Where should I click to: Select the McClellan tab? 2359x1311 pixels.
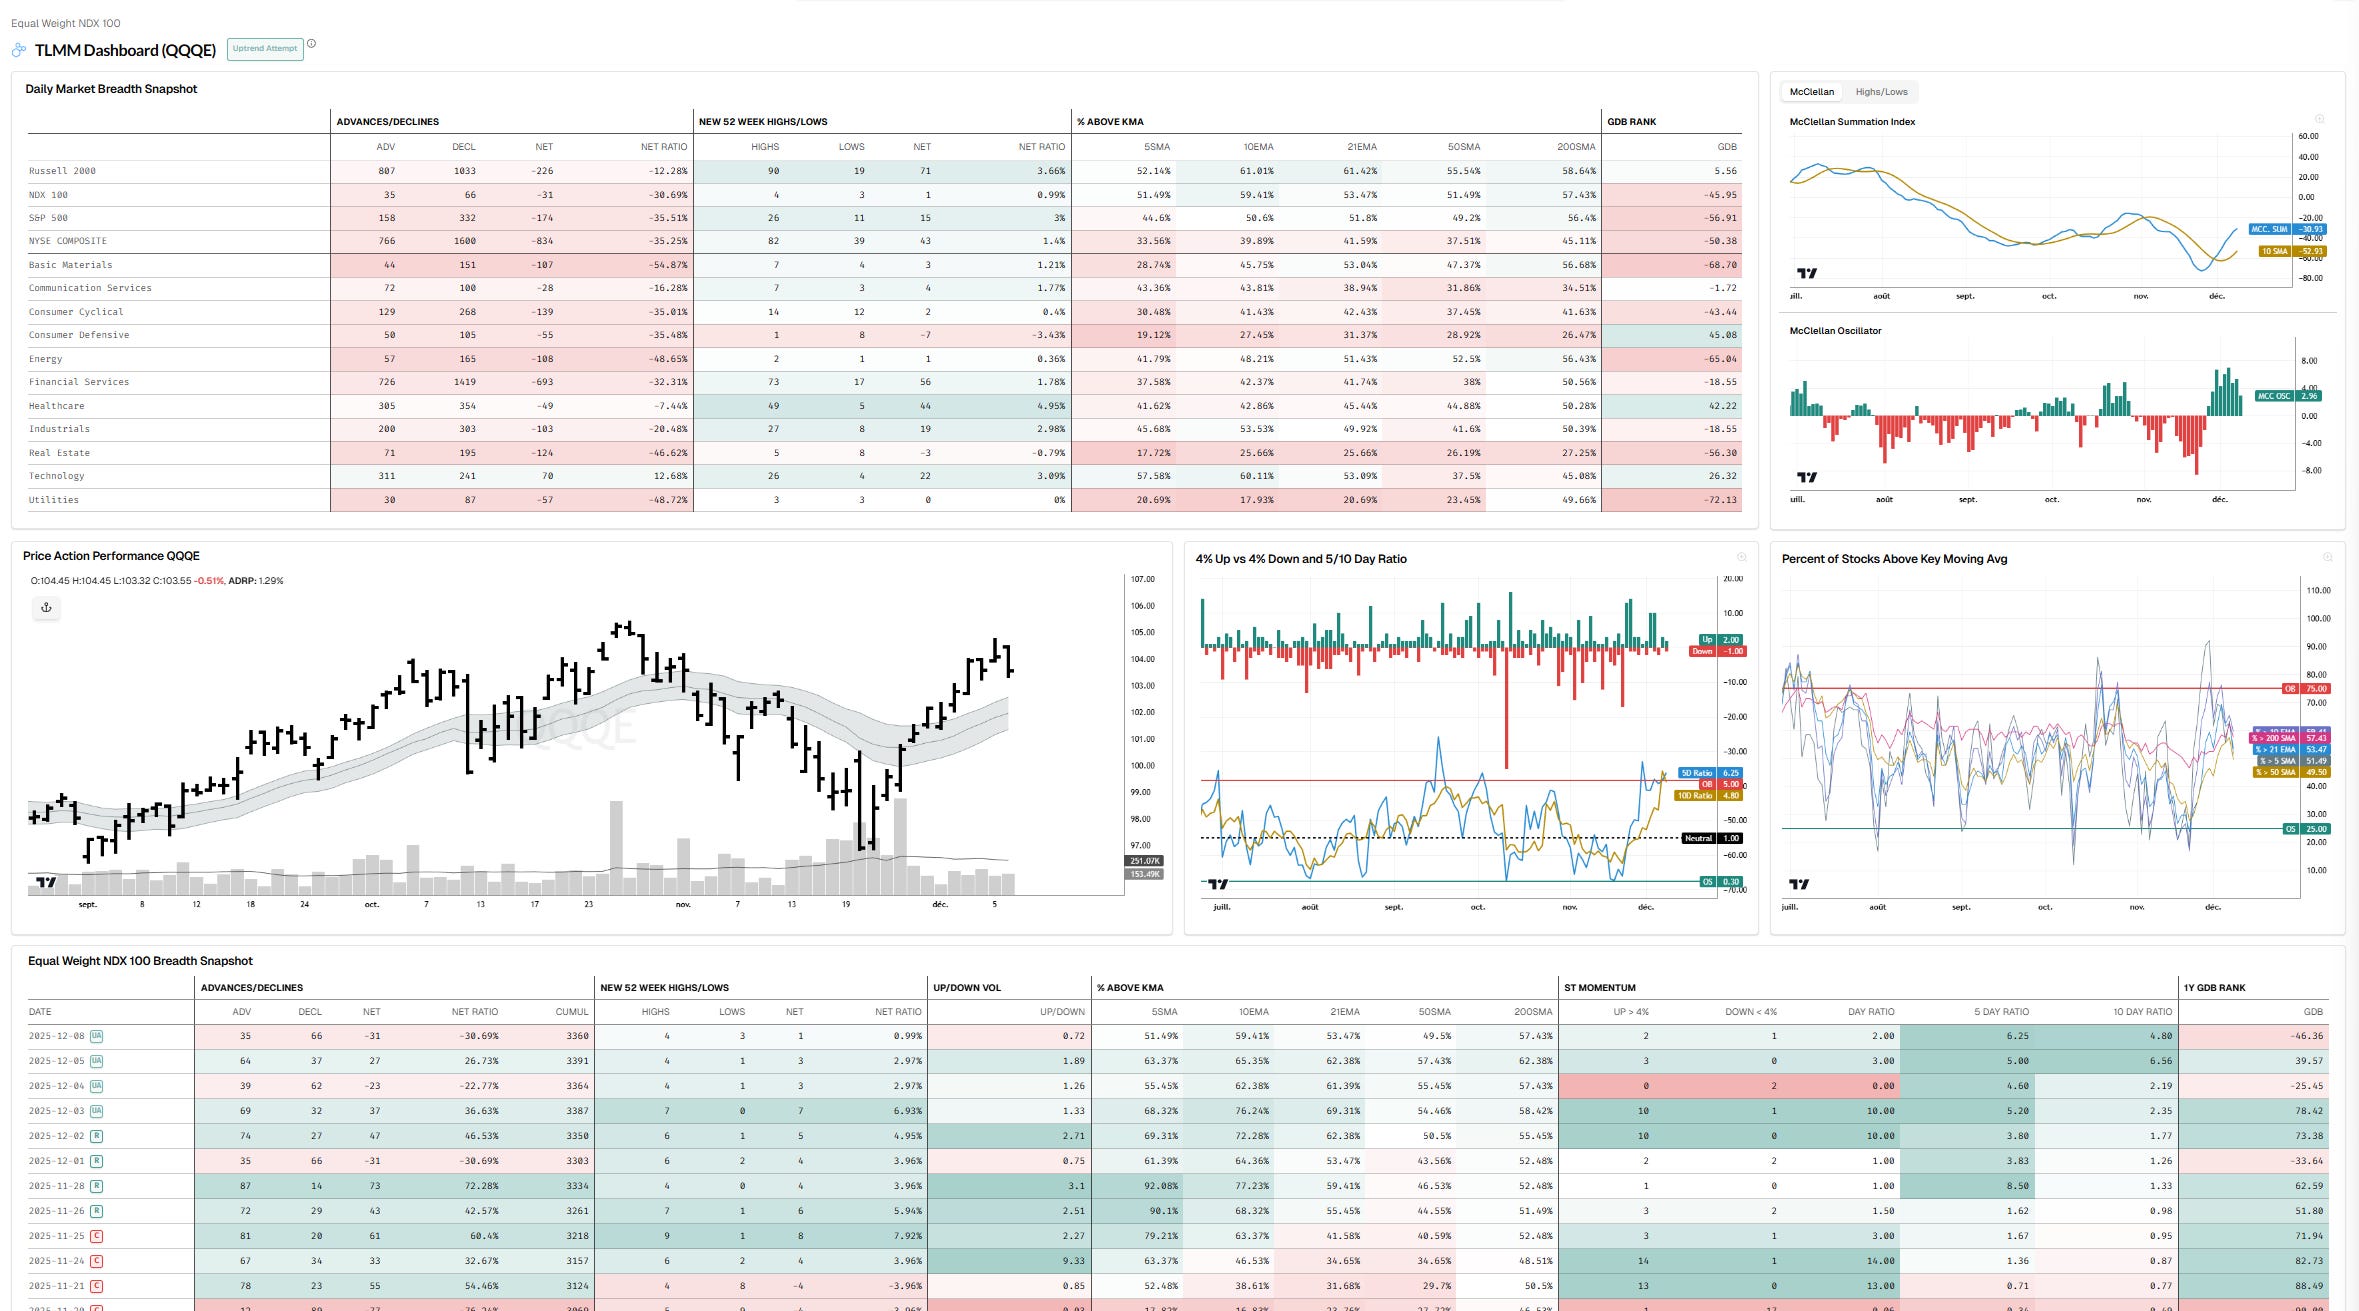pos(1811,92)
